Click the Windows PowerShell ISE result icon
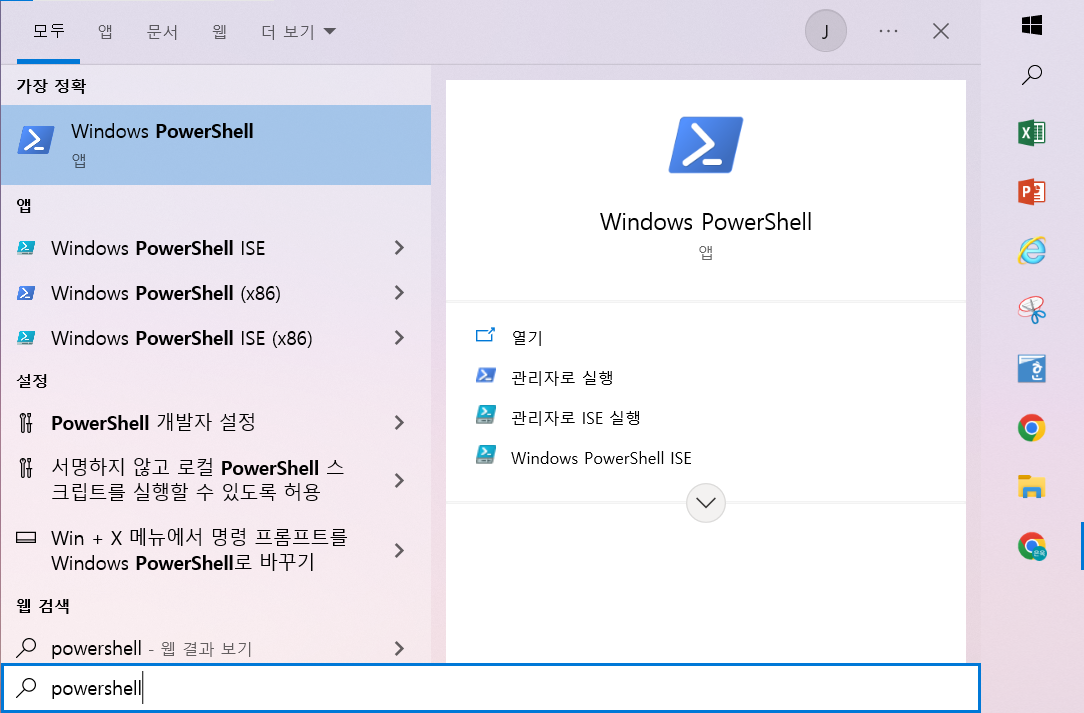The width and height of the screenshot is (1084, 713). tap(26, 248)
